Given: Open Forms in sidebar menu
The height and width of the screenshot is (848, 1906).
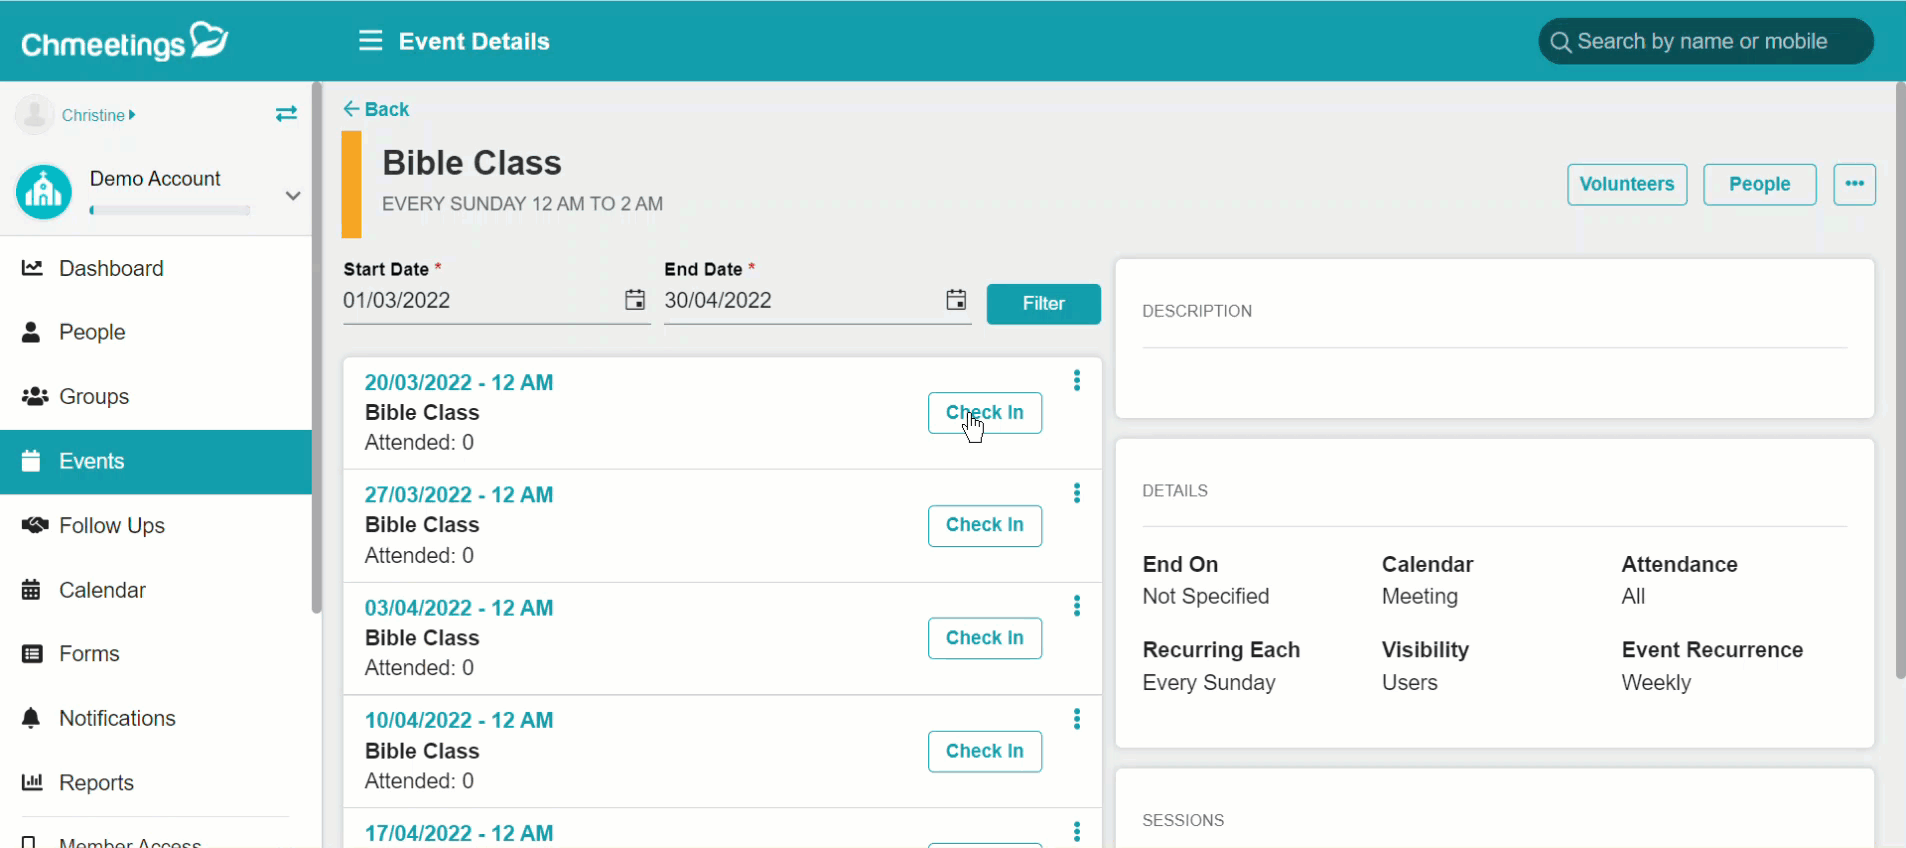Looking at the screenshot, I should [x=156, y=654].
